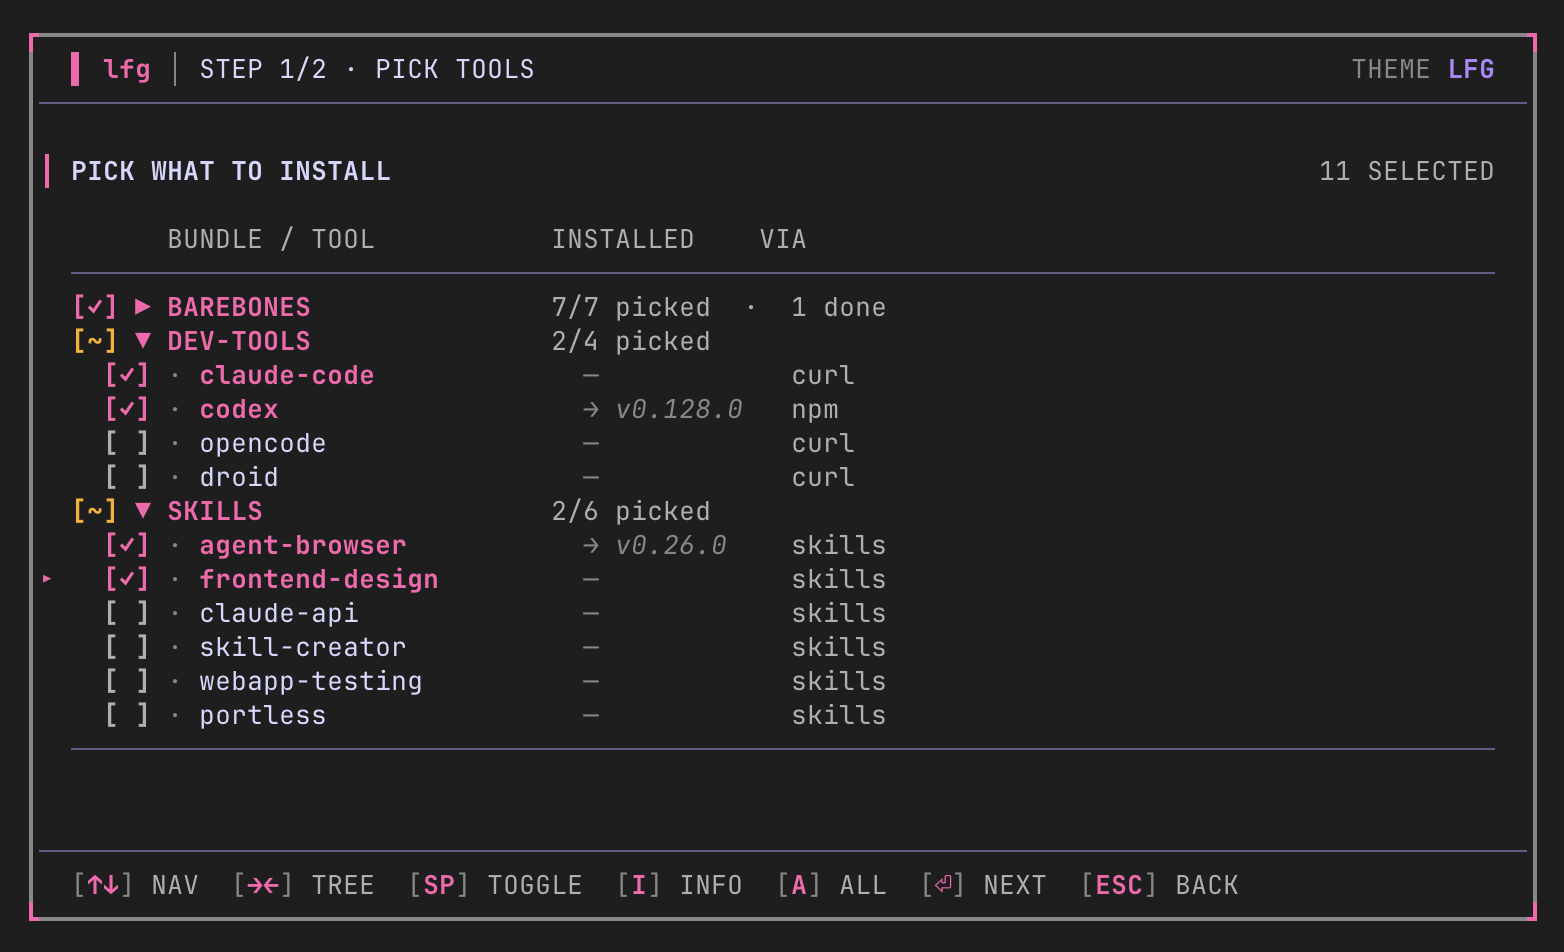Image resolution: width=1564 pixels, height=952 pixels.
Task: Toggle the SKILLS bundle checkbox
Action: [95, 511]
